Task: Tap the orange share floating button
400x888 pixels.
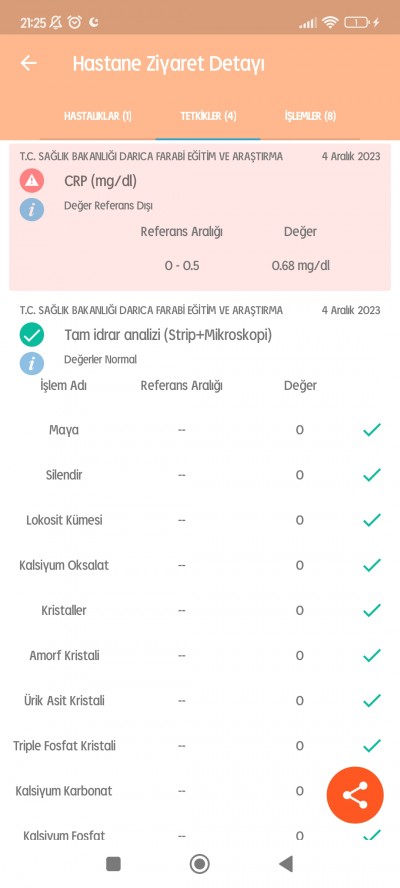Action: click(355, 795)
